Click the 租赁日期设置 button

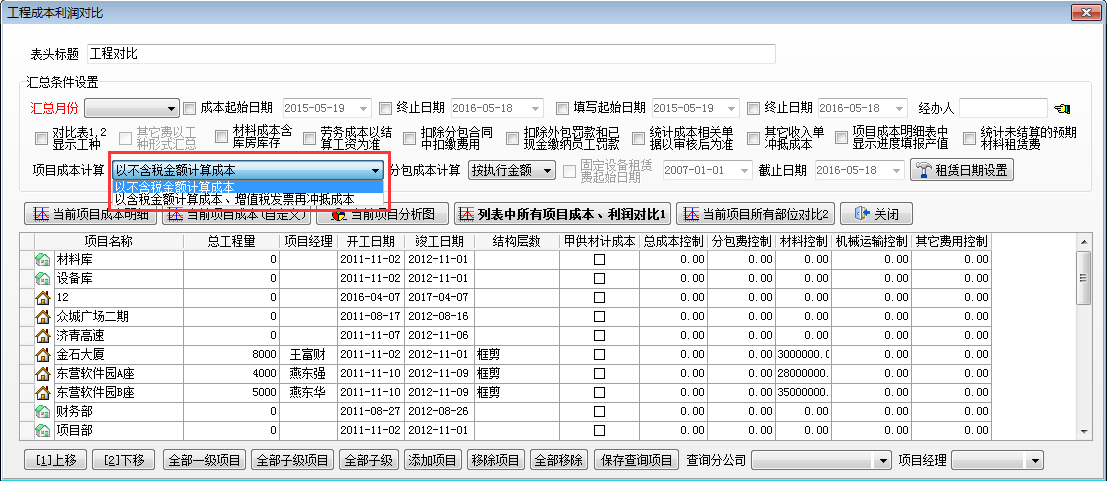[x=961, y=170]
